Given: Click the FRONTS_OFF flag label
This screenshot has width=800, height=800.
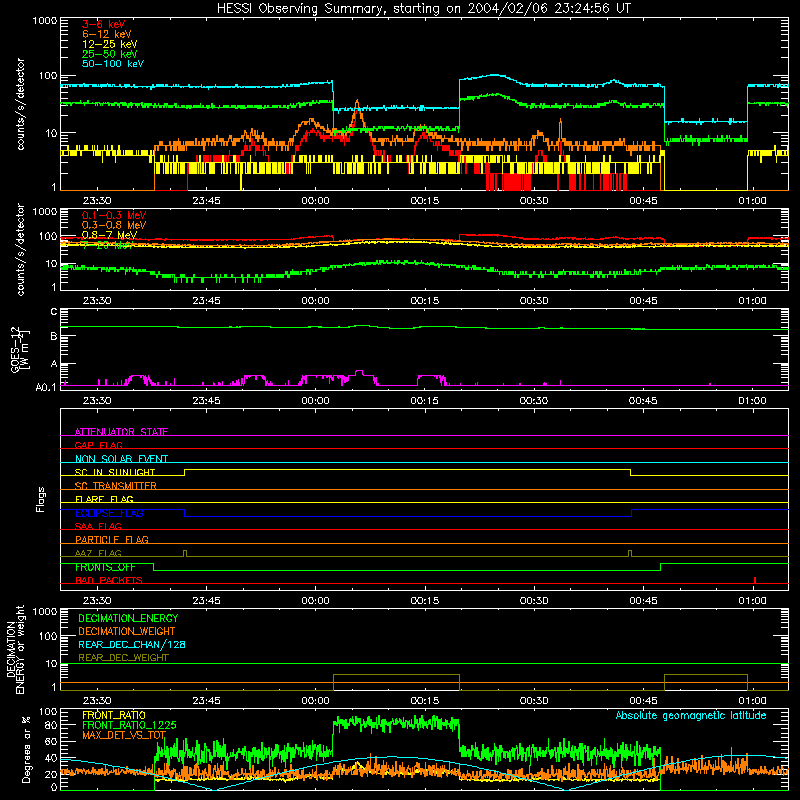Looking at the screenshot, I should pos(106,567).
